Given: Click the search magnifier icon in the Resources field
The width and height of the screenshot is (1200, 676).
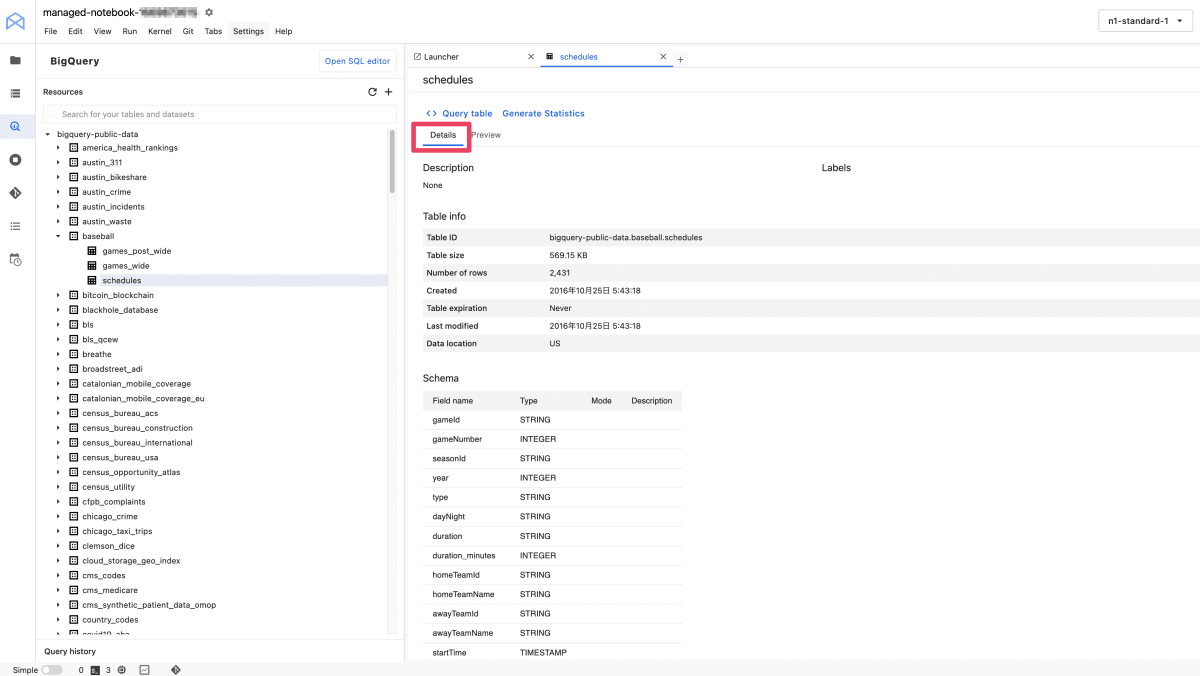Looking at the screenshot, I should click(x=52, y=114).
